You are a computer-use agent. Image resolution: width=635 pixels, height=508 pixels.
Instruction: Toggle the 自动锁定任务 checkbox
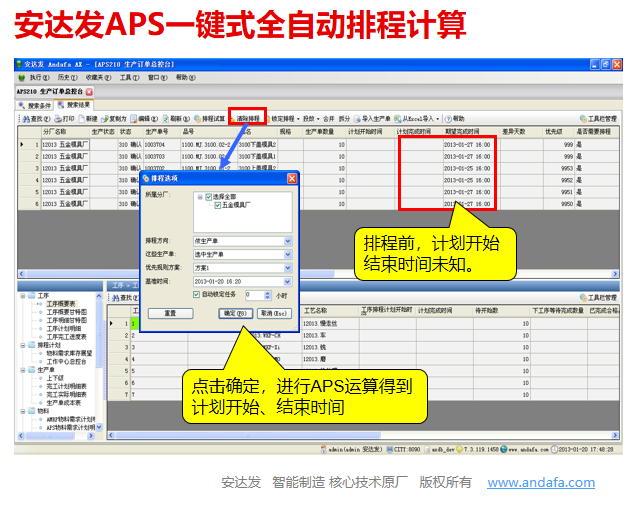pyautogui.click(x=197, y=295)
